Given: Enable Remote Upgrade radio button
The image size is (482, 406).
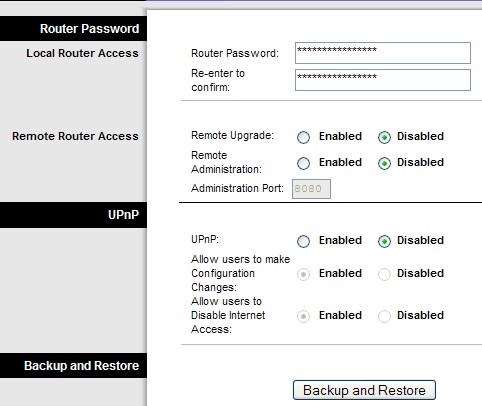Looking at the screenshot, I should pyautogui.click(x=303, y=137).
